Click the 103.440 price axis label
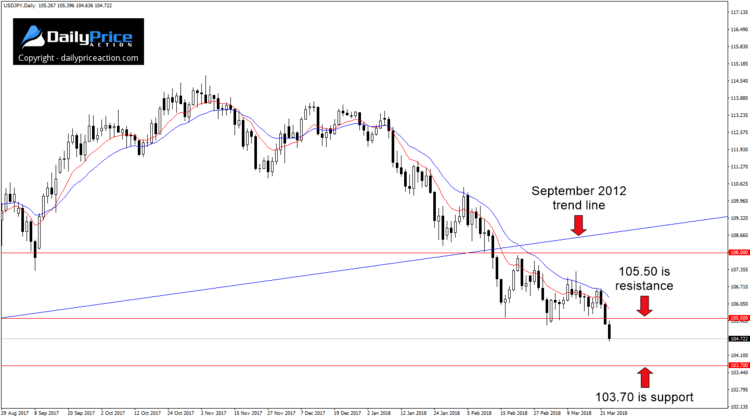Viewport: 750px width, 419px height. pyautogui.click(x=739, y=373)
